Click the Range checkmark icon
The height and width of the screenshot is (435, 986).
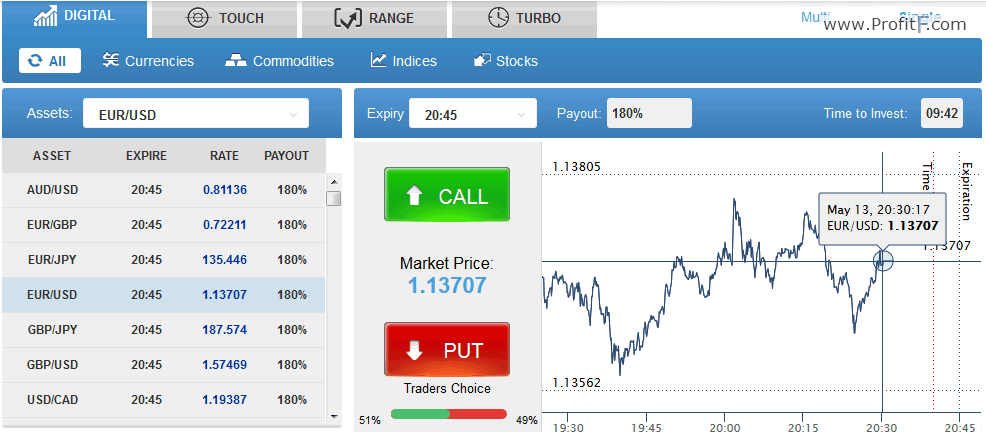click(348, 18)
